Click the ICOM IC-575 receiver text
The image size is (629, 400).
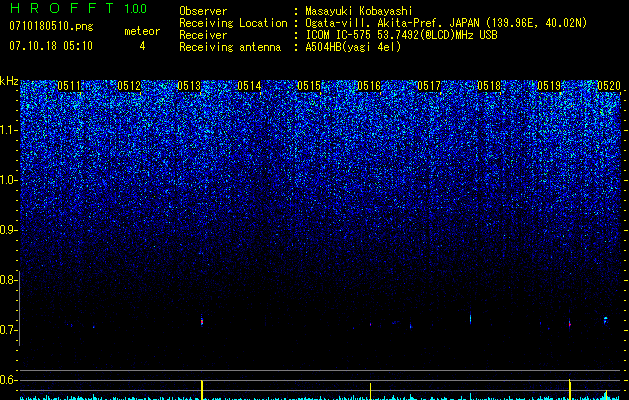[401, 35]
